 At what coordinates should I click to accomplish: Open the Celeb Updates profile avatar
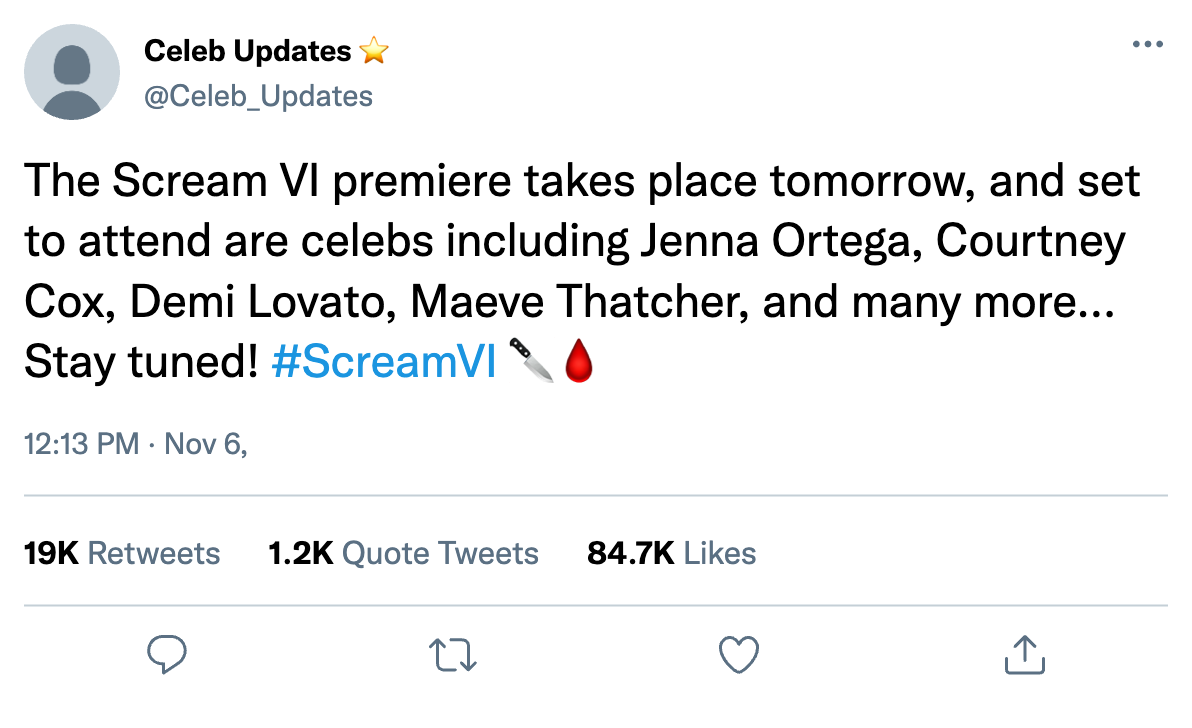72,72
